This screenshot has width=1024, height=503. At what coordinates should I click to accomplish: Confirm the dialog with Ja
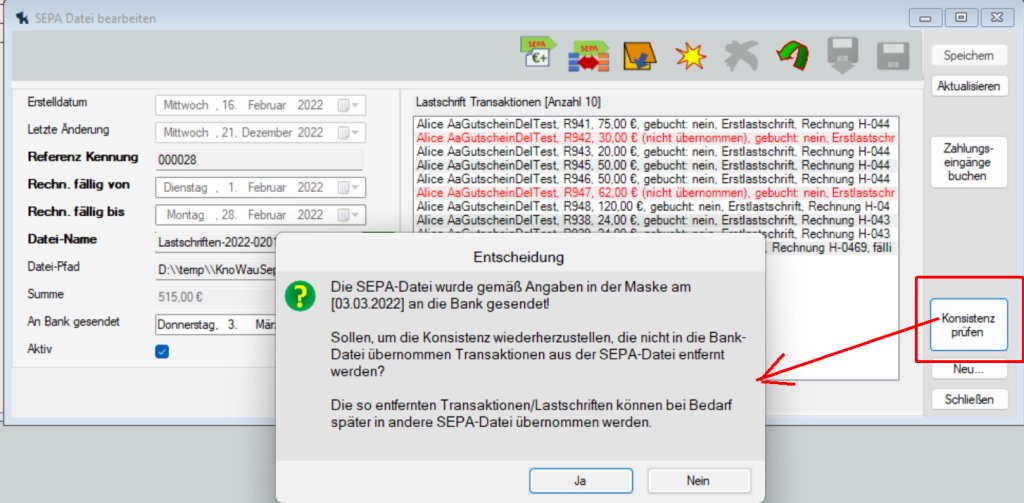[579, 480]
